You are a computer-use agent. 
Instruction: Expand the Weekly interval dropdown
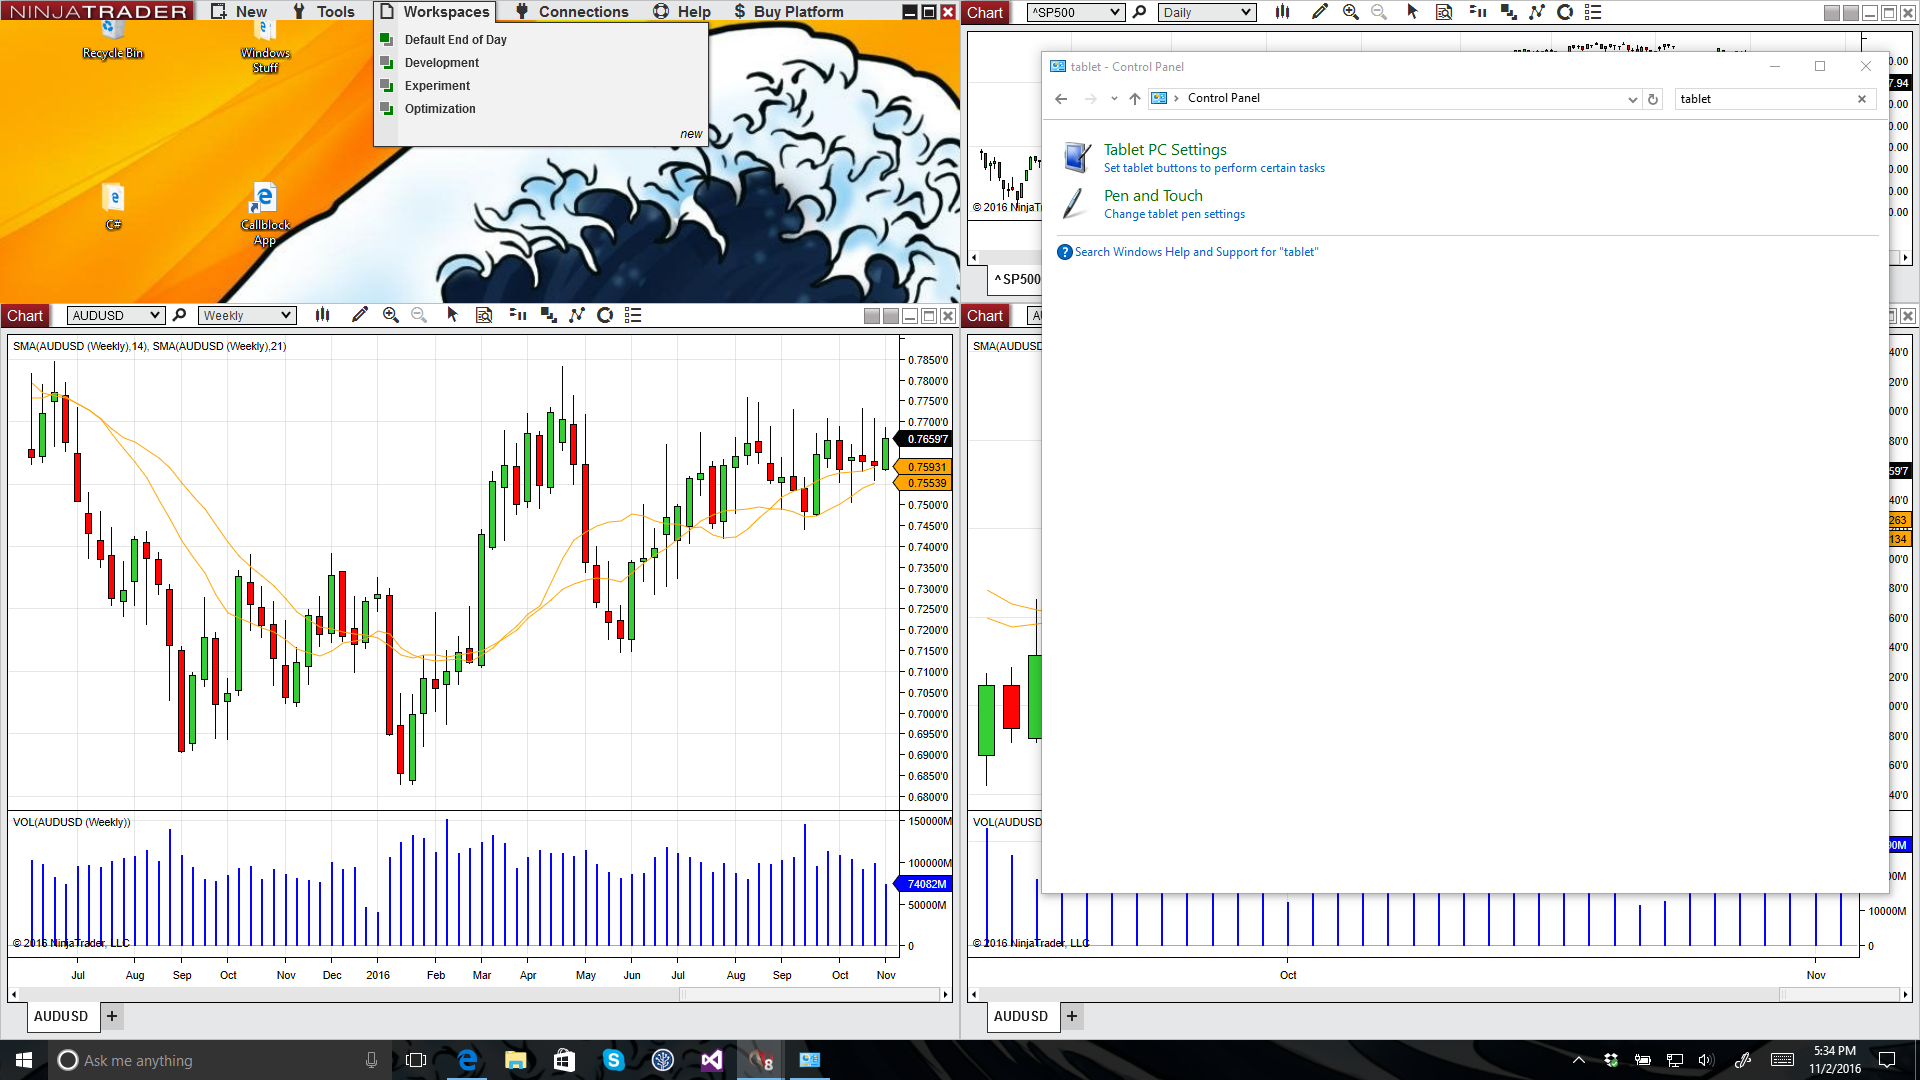[x=286, y=315]
